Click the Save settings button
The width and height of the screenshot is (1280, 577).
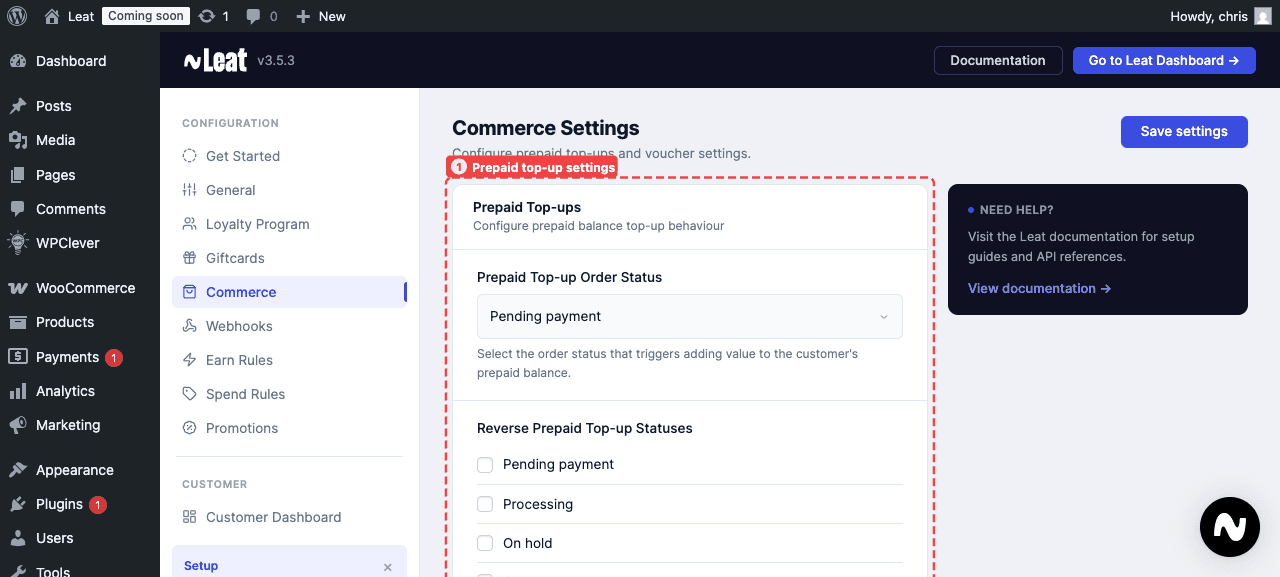click(x=1184, y=132)
